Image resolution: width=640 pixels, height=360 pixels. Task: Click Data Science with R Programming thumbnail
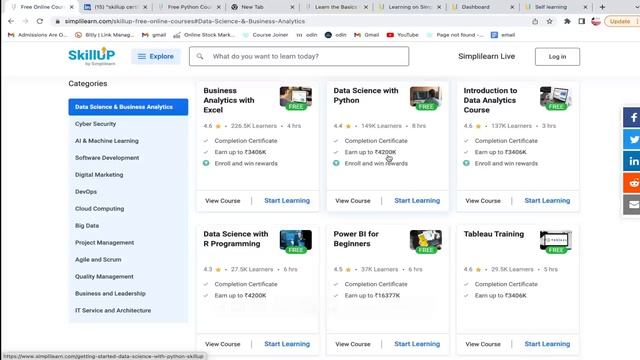296,241
